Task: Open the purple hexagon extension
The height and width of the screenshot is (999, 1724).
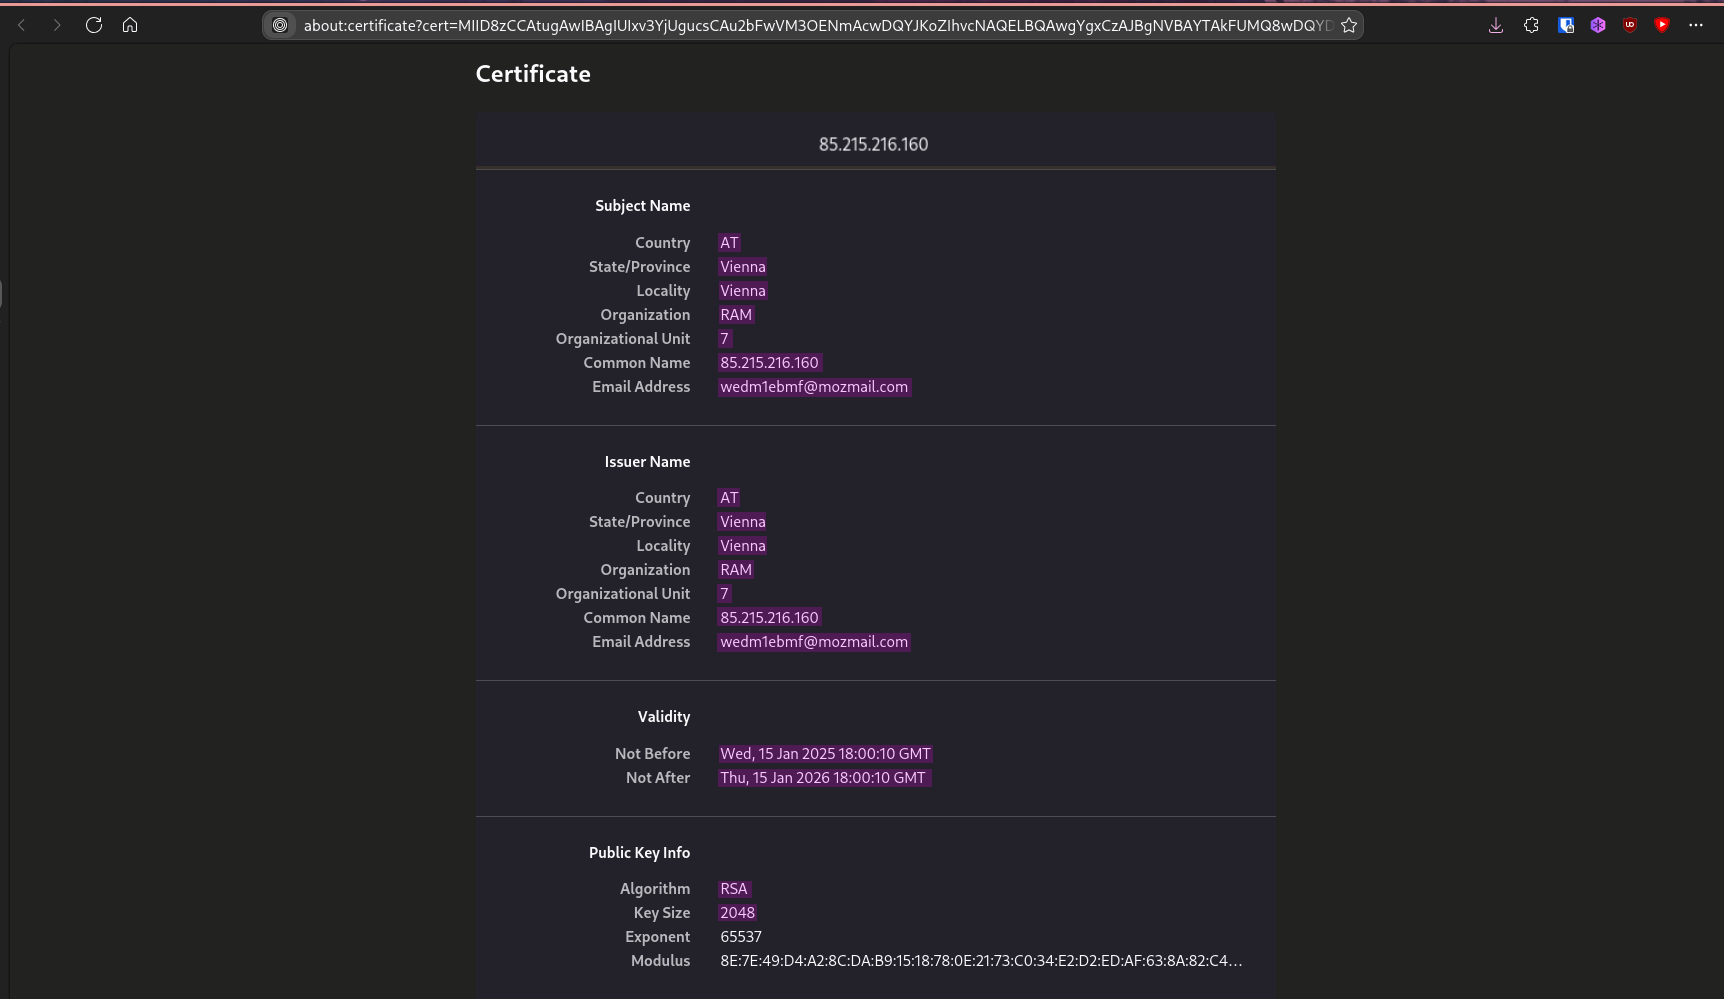Action: pos(1598,25)
